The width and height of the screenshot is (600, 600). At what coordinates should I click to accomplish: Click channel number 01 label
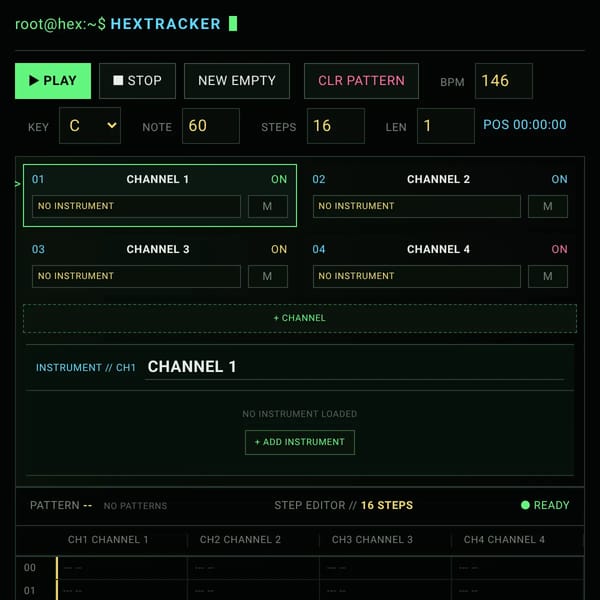point(38,179)
